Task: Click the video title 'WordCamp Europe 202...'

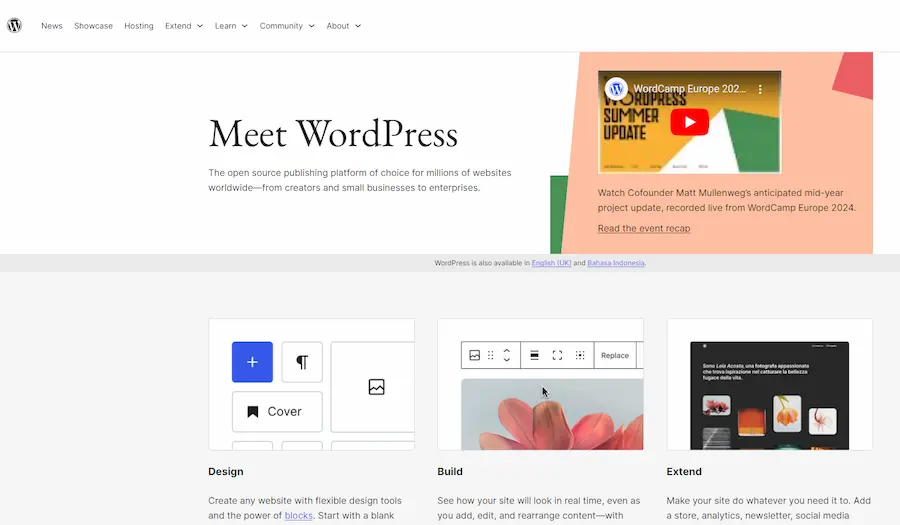Action: pos(689,89)
